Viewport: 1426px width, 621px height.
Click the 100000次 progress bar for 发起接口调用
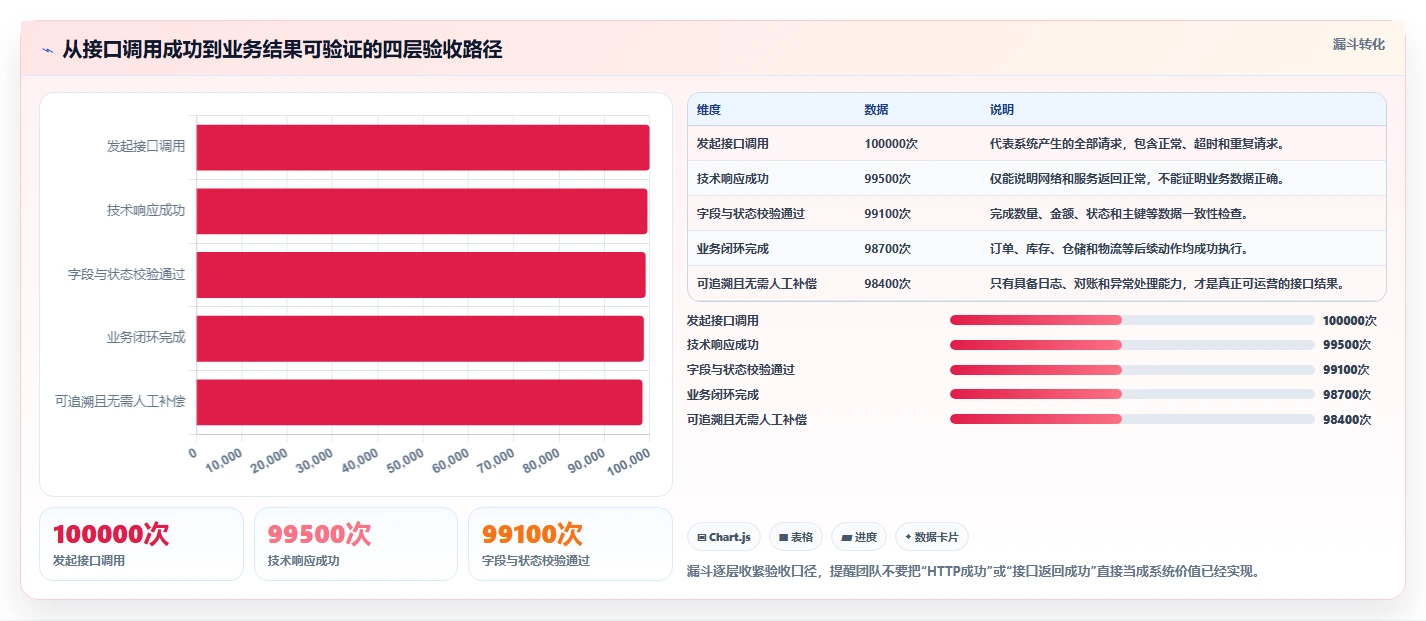(x=1132, y=320)
